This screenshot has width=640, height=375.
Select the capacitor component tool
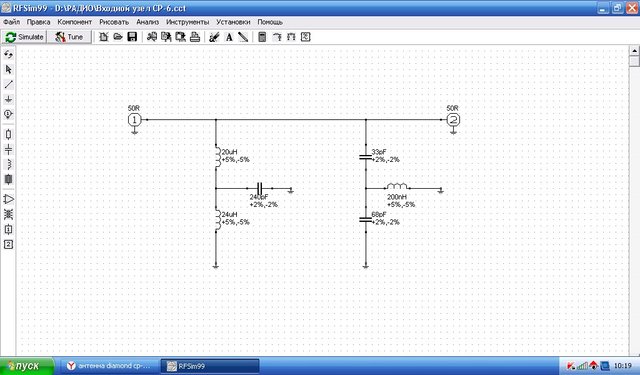click(x=8, y=149)
